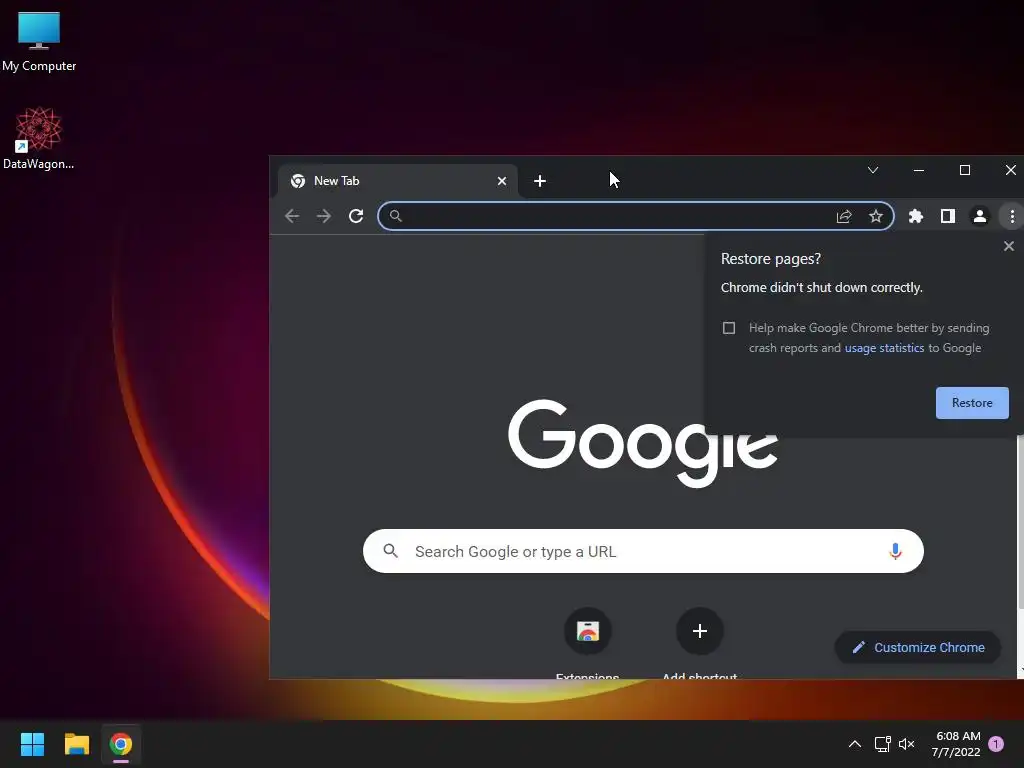Open a new tab with the plus button
This screenshot has height=768, width=1024.
click(539, 181)
